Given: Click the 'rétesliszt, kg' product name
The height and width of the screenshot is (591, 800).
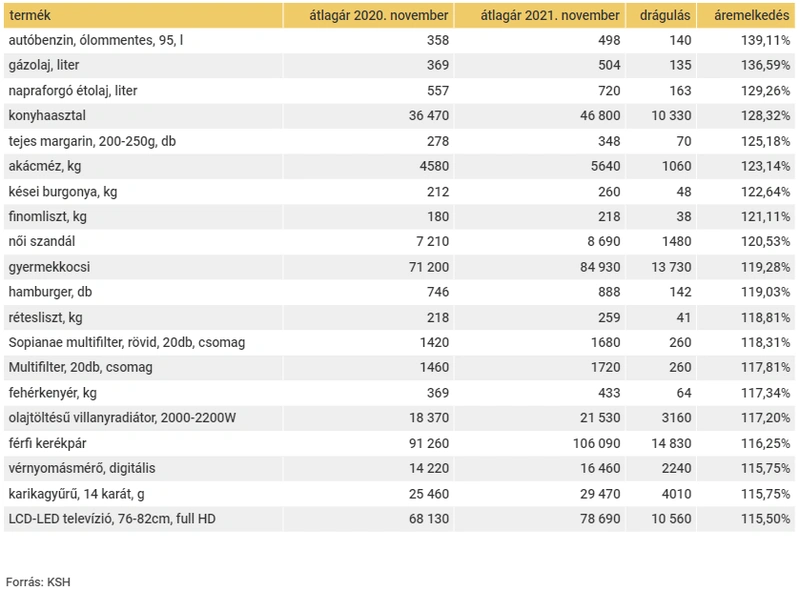Looking at the screenshot, I should pos(45,317).
